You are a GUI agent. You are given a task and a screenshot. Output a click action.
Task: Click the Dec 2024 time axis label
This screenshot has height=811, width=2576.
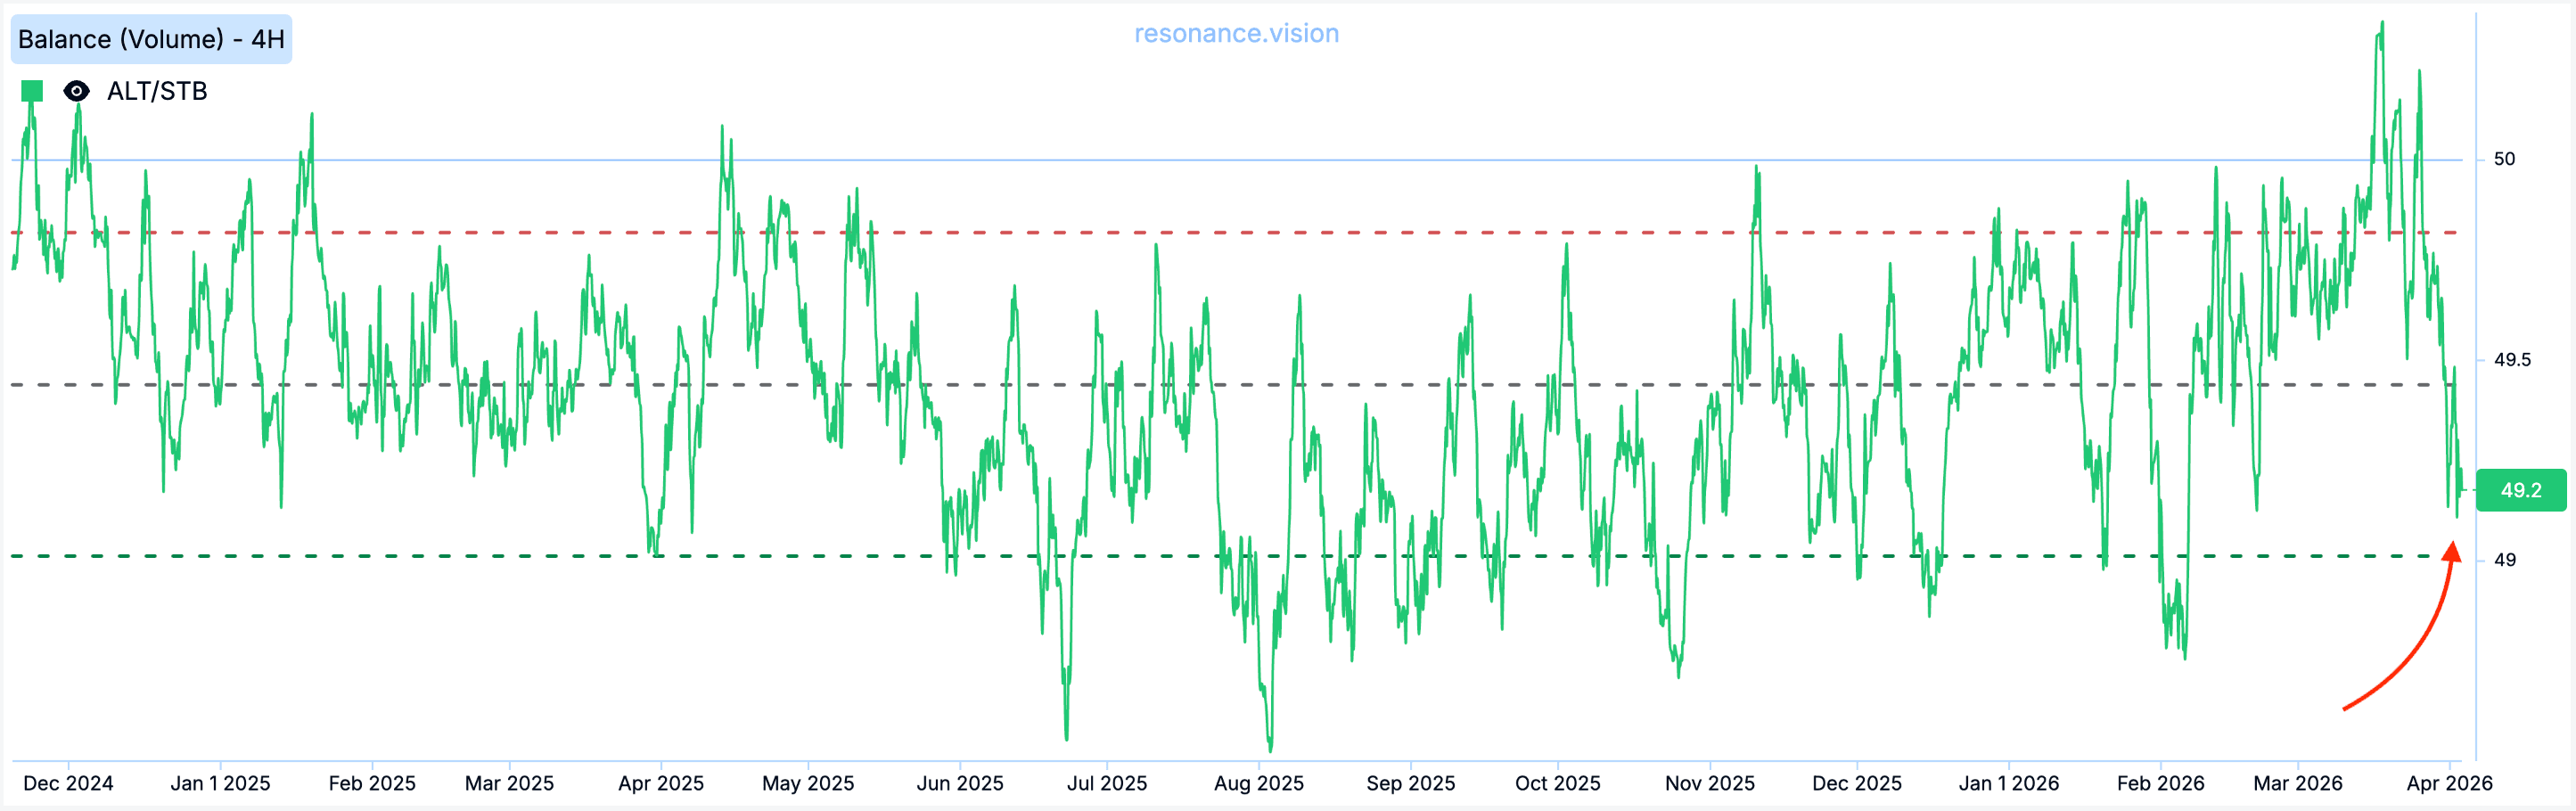68,783
